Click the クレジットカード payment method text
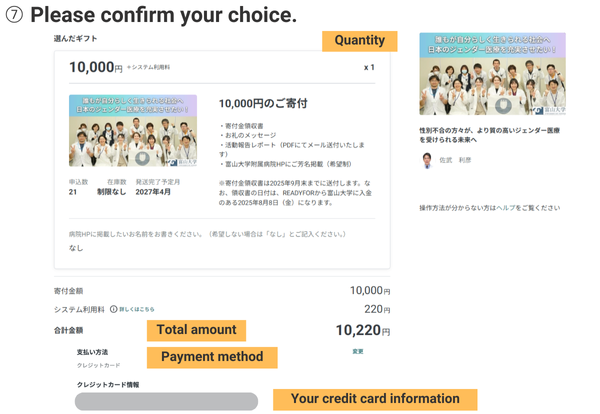This screenshot has width=600, height=414. coord(98,365)
